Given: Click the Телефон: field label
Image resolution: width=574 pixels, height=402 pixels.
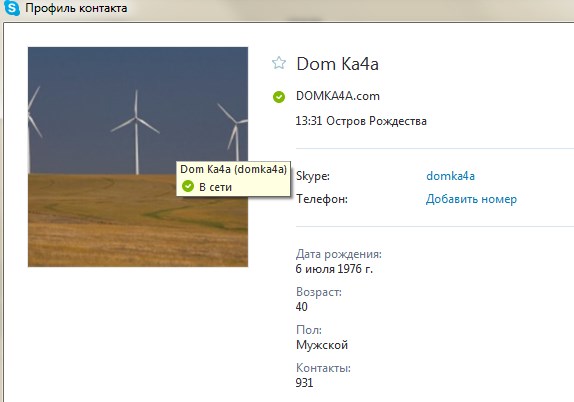Looking at the screenshot, I should 322,199.
